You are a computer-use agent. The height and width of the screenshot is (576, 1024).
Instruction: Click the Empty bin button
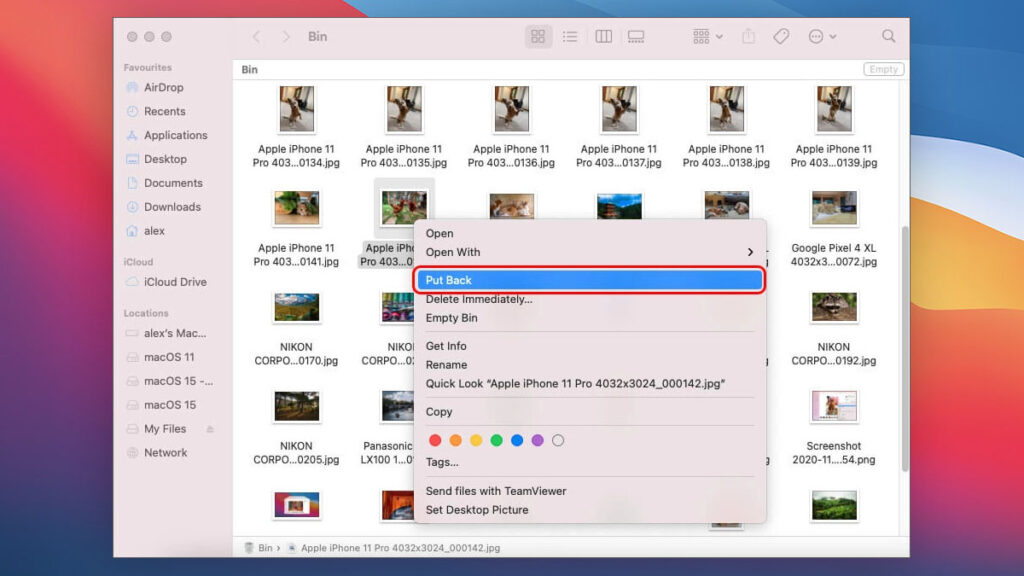[x=883, y=69]
